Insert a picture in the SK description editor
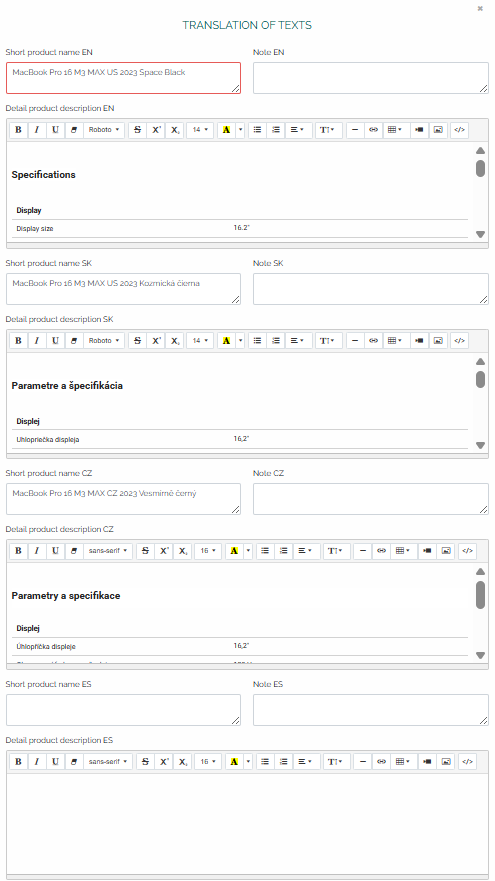Image resolution: width=495 pixels, height=881 pixels. 439,340
